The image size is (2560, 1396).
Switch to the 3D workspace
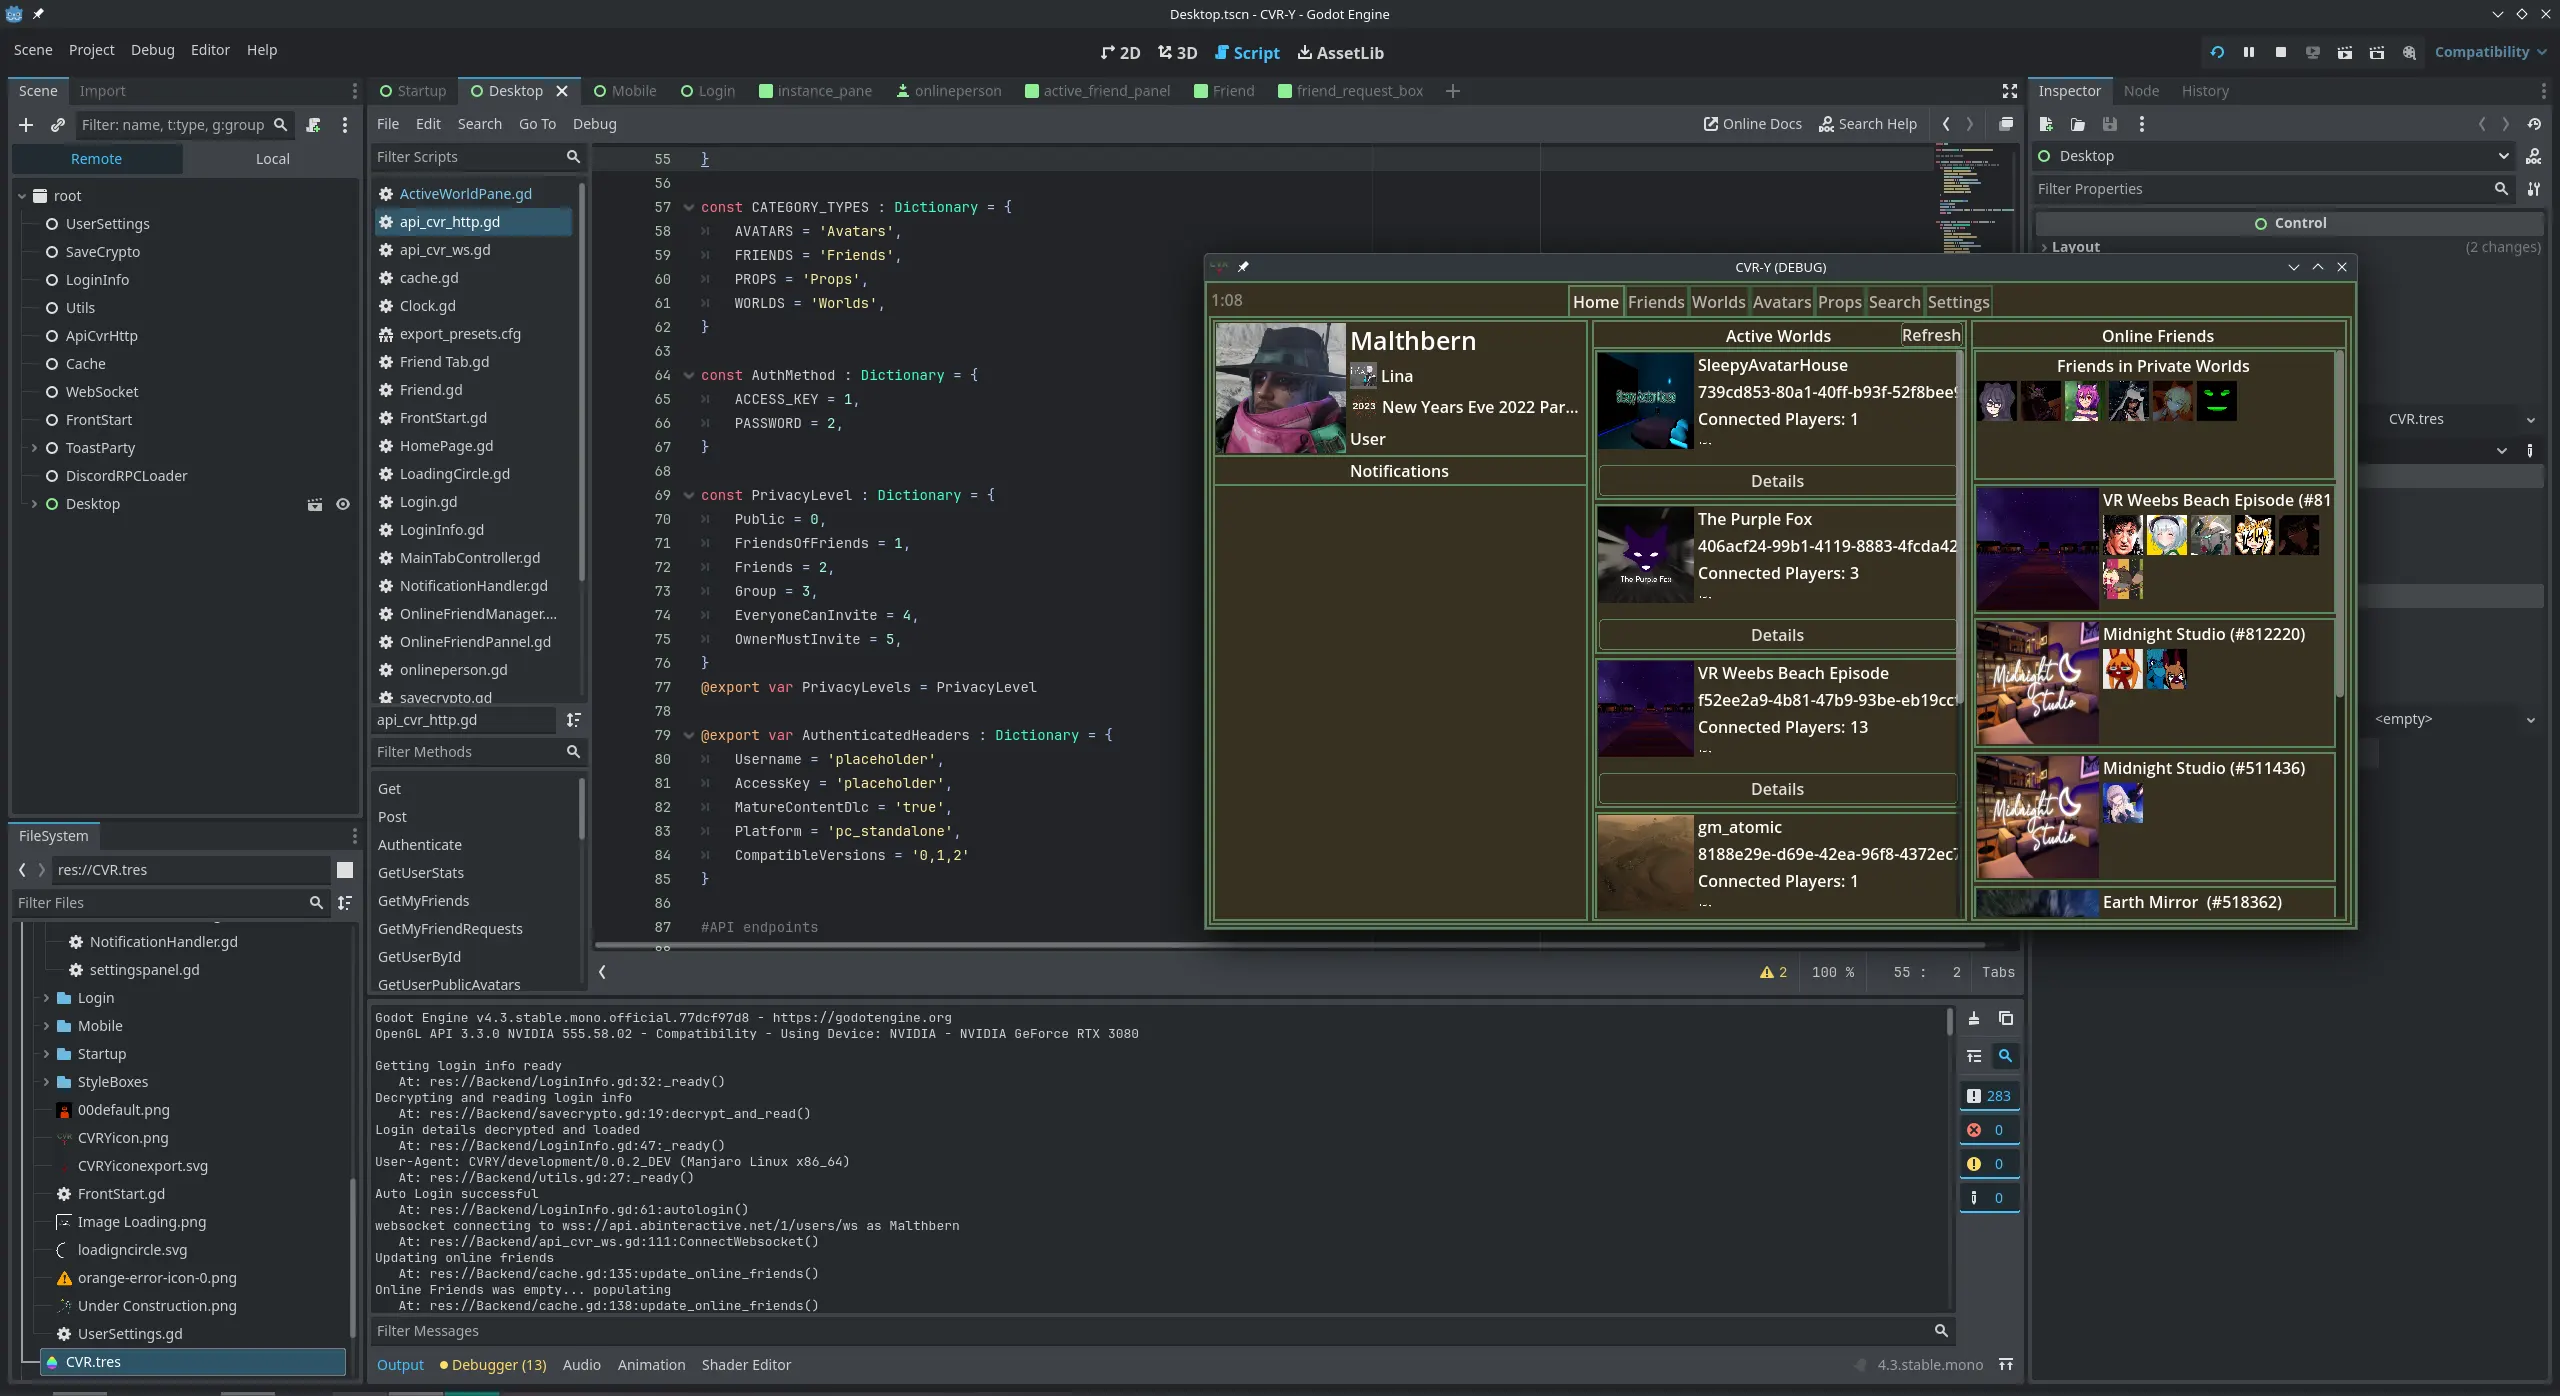click(x=1177, y=53)
